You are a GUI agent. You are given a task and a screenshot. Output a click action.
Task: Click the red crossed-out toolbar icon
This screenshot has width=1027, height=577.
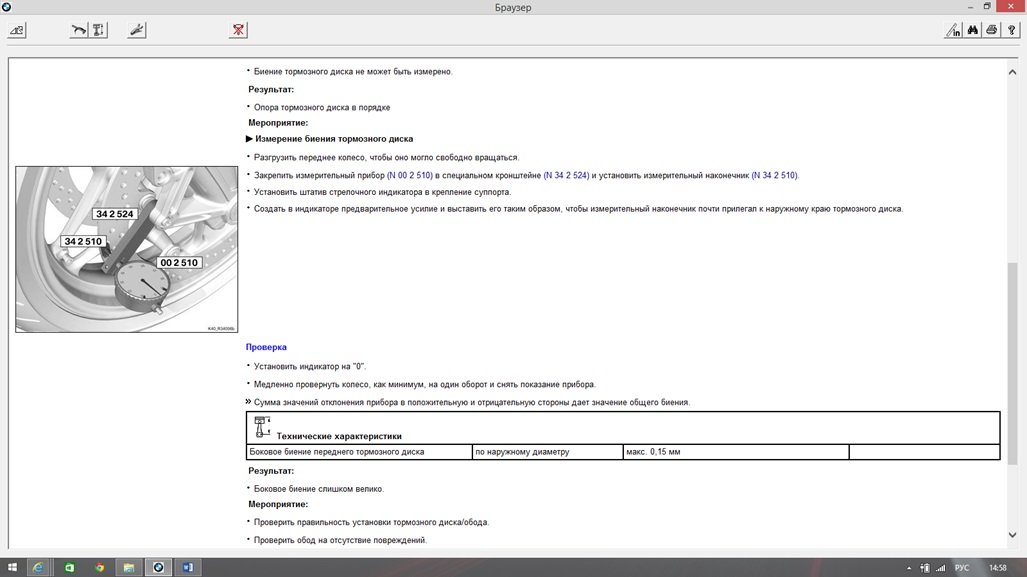point(238,30)
